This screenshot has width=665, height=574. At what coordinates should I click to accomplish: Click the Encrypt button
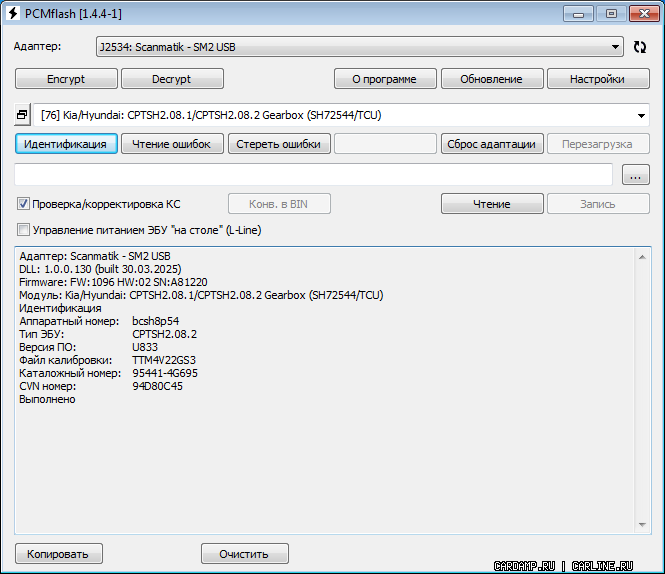66,79
